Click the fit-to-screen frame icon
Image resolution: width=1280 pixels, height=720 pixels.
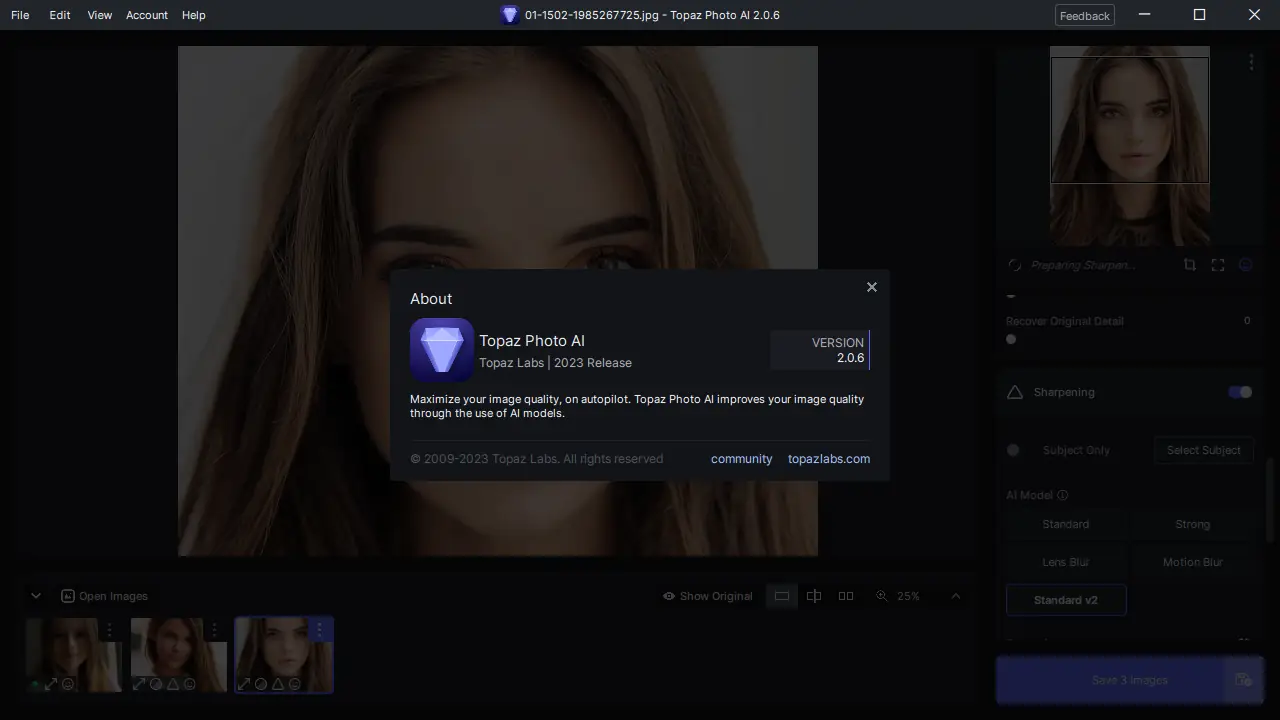[x=1218, y=265]
